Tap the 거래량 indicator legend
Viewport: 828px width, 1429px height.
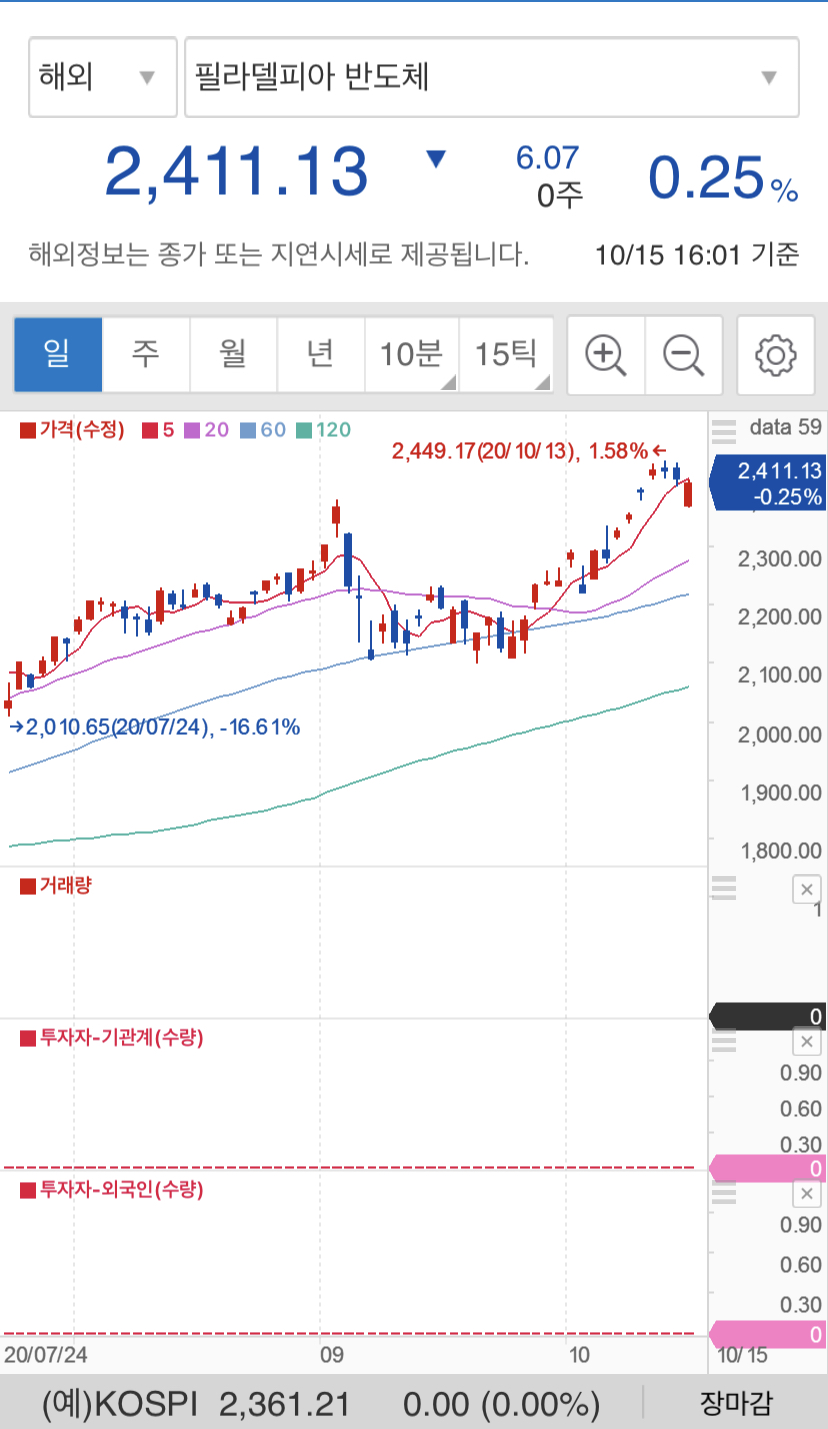[x=55, y=885]
